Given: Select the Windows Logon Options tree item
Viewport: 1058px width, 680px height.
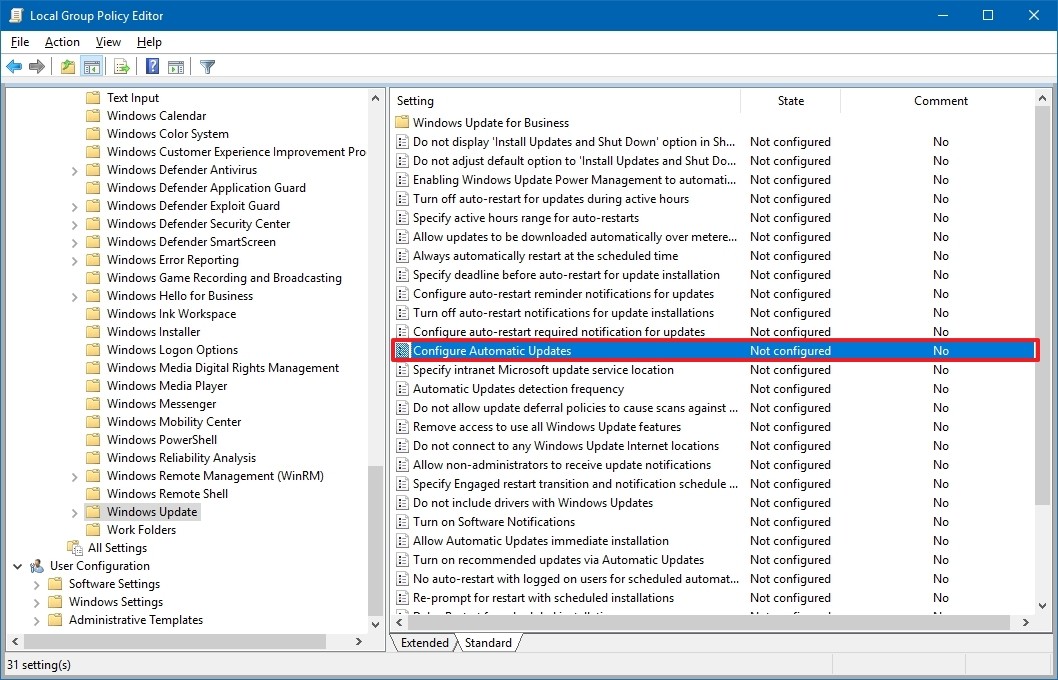Looking at the screenshot, I should (172, 350).
